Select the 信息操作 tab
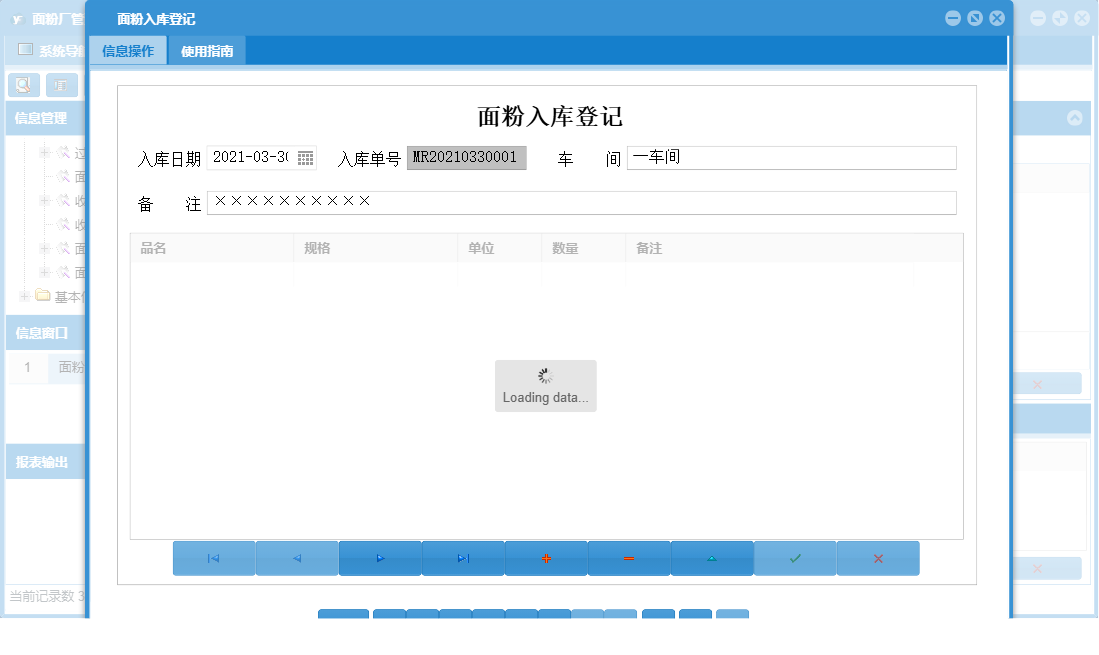Screen dimensions: 1099x655 [127, 50]
